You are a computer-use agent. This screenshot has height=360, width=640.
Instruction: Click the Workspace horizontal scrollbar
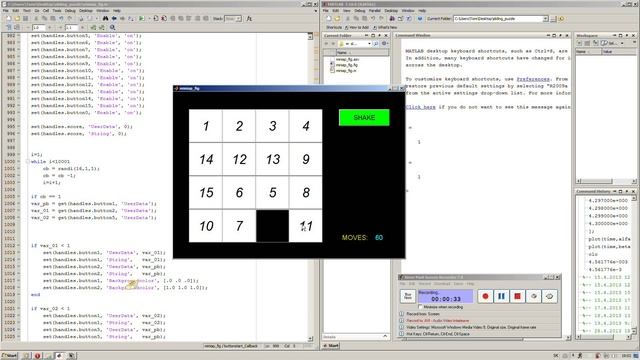[606, 181]
